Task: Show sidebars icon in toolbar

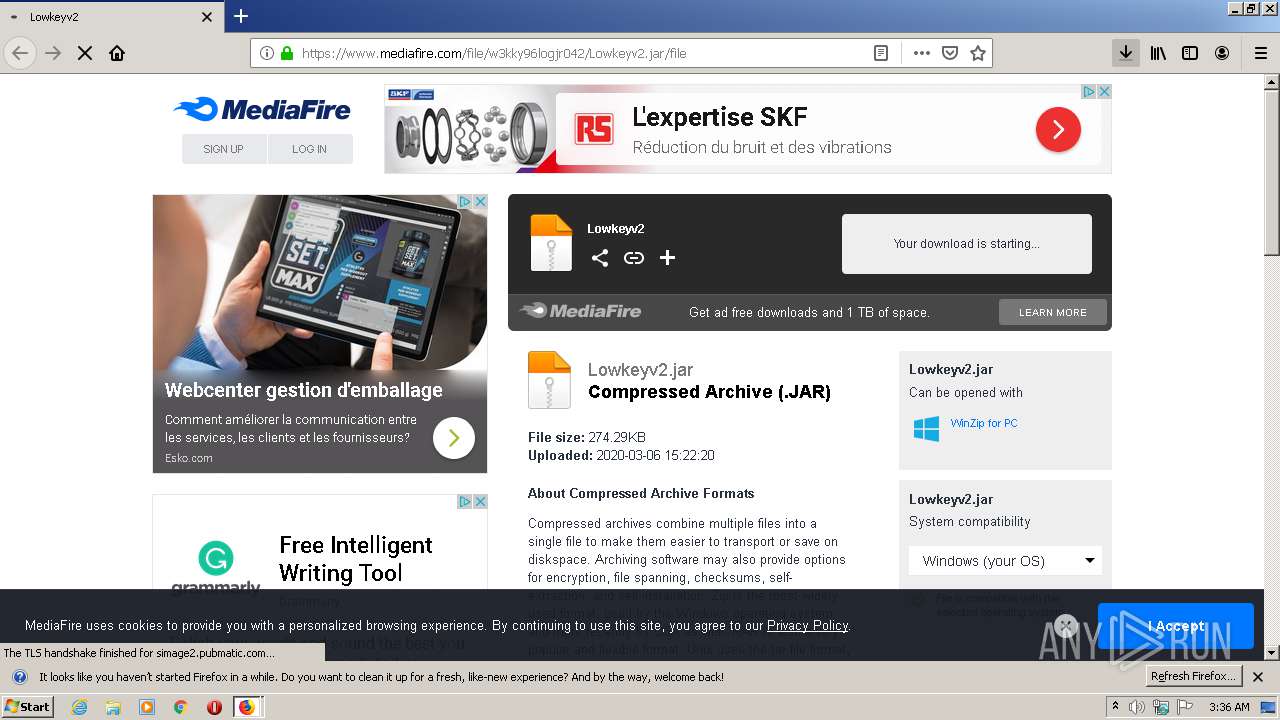Action: [1190, 53]
